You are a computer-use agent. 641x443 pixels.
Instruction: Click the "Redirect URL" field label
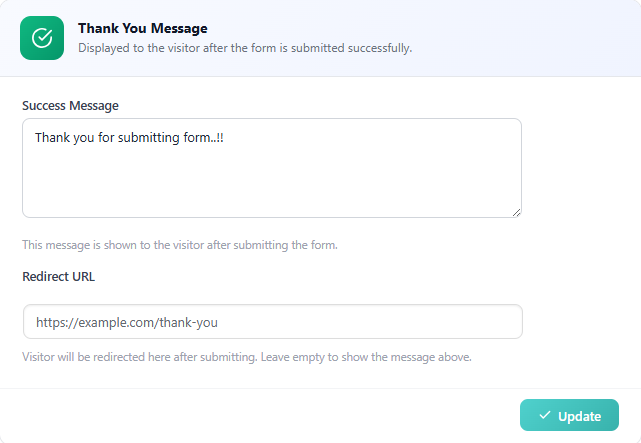click(x=58, y=277)
